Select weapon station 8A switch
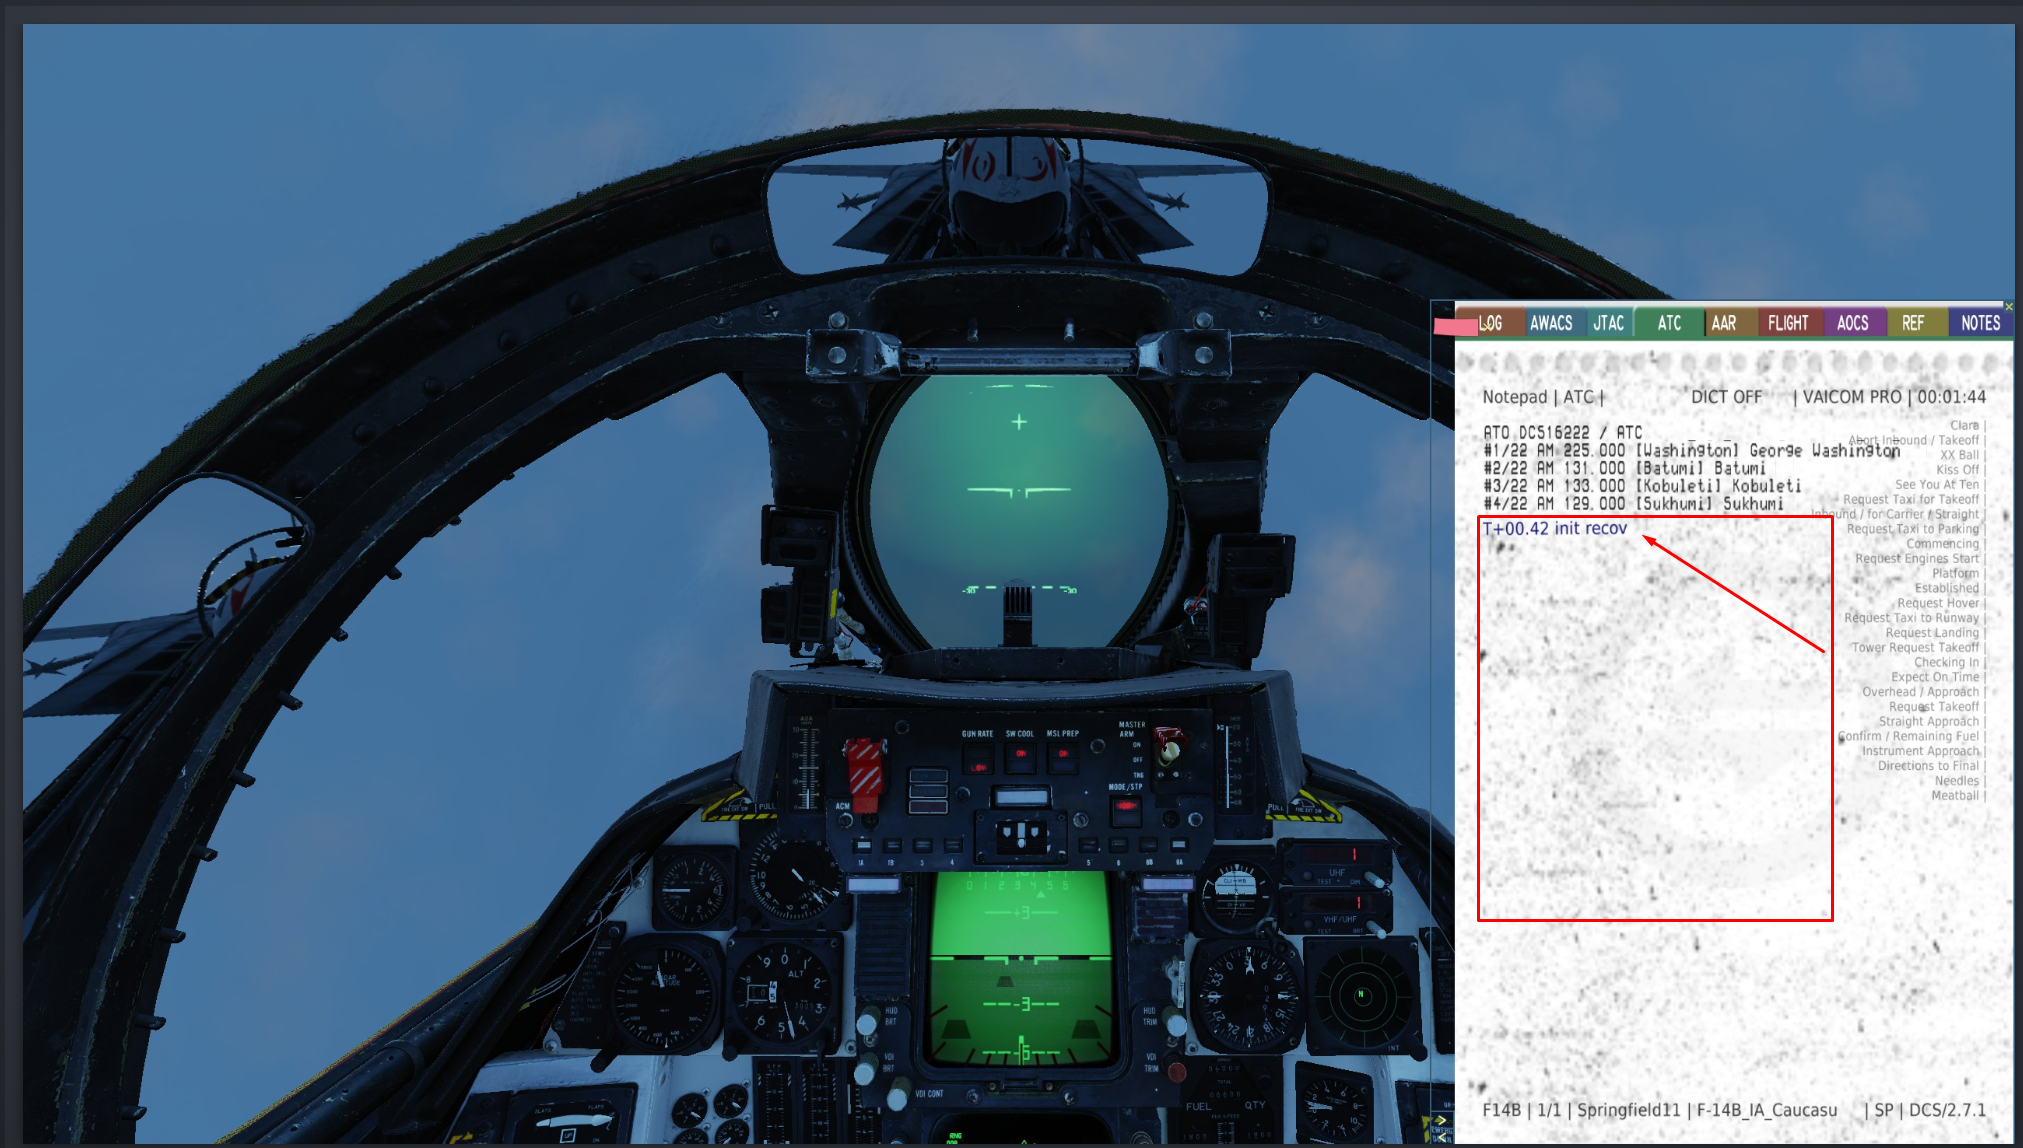The image size is (2023, 1148). pos(1178,846)
